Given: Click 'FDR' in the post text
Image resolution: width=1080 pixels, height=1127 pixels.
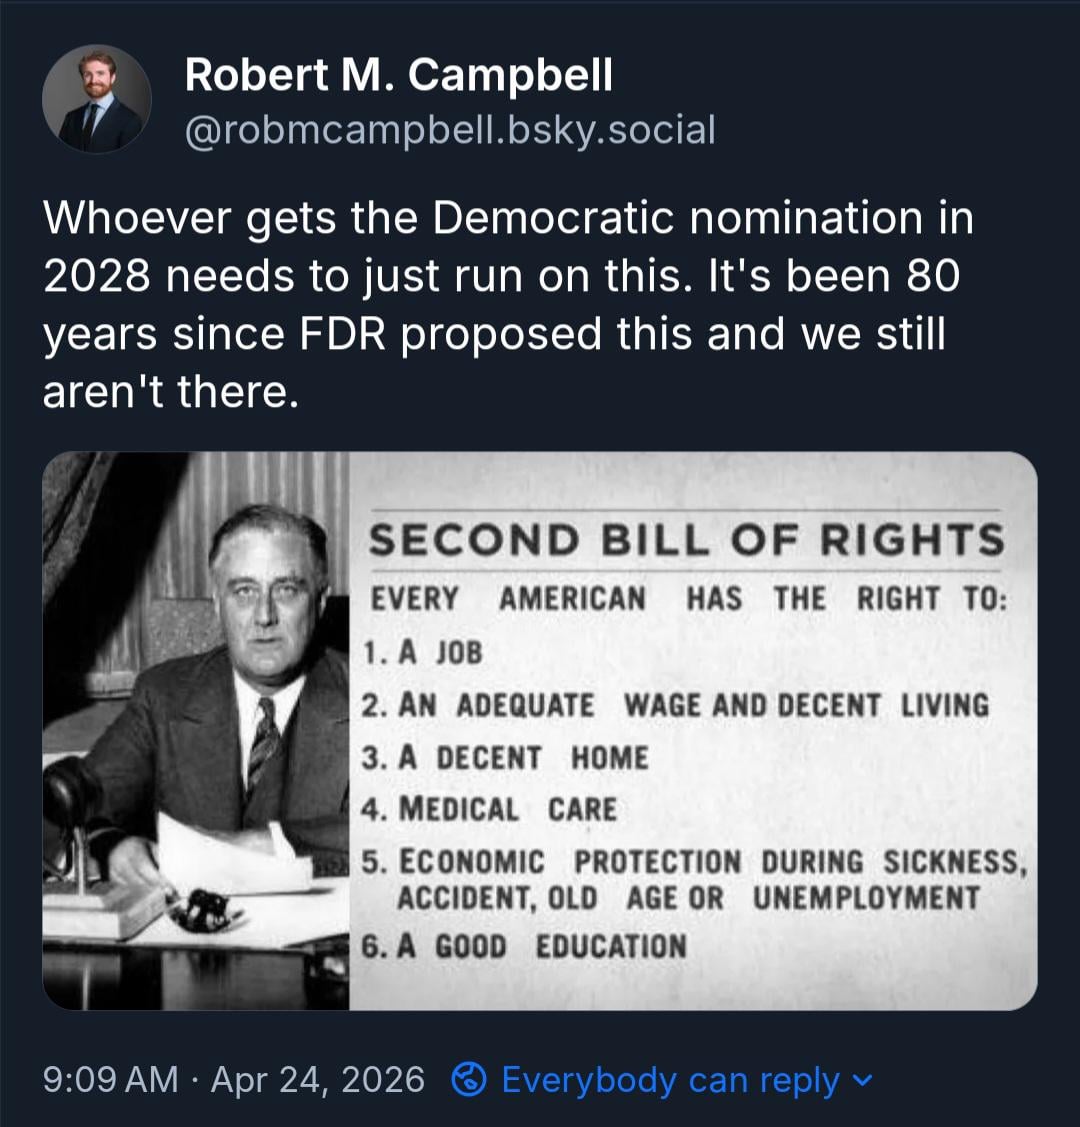Looking at the screenshot, I should point(339,335).
